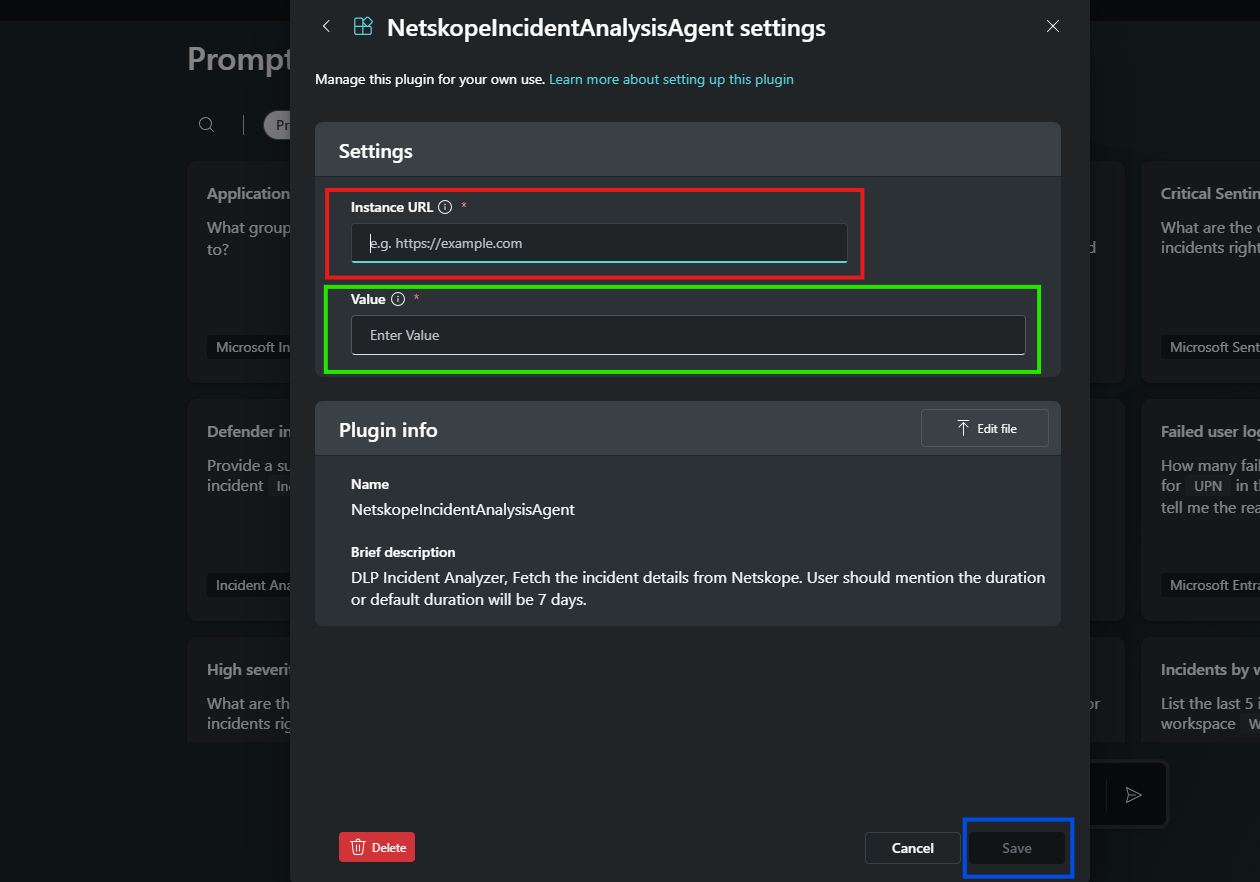Click the send arrow icon in prompt bar

coord(1133,795)
